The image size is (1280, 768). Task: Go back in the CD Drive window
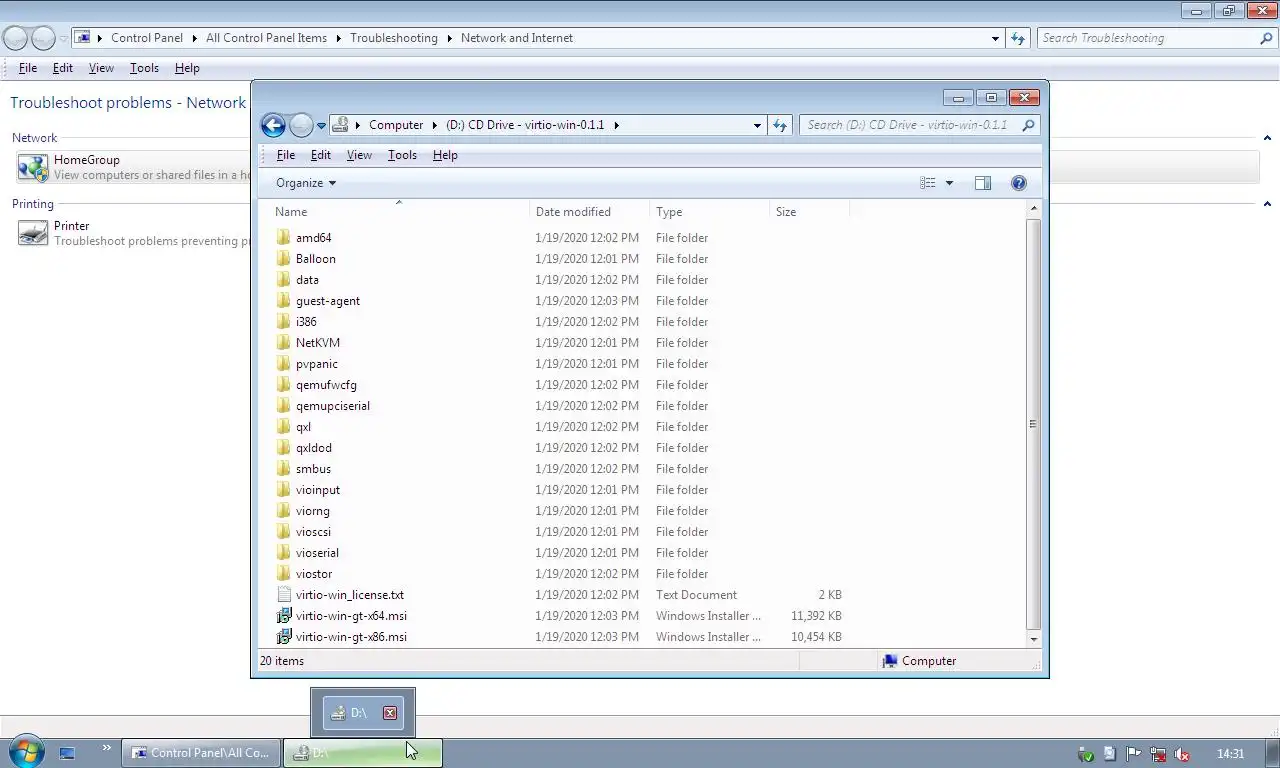point(273,125)
